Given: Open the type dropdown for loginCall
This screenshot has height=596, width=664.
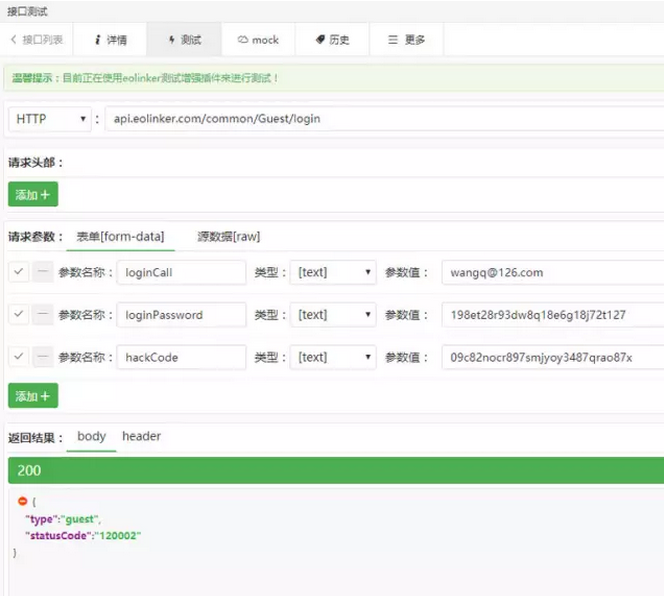Looking at the screenshot, I should (333, 272).
